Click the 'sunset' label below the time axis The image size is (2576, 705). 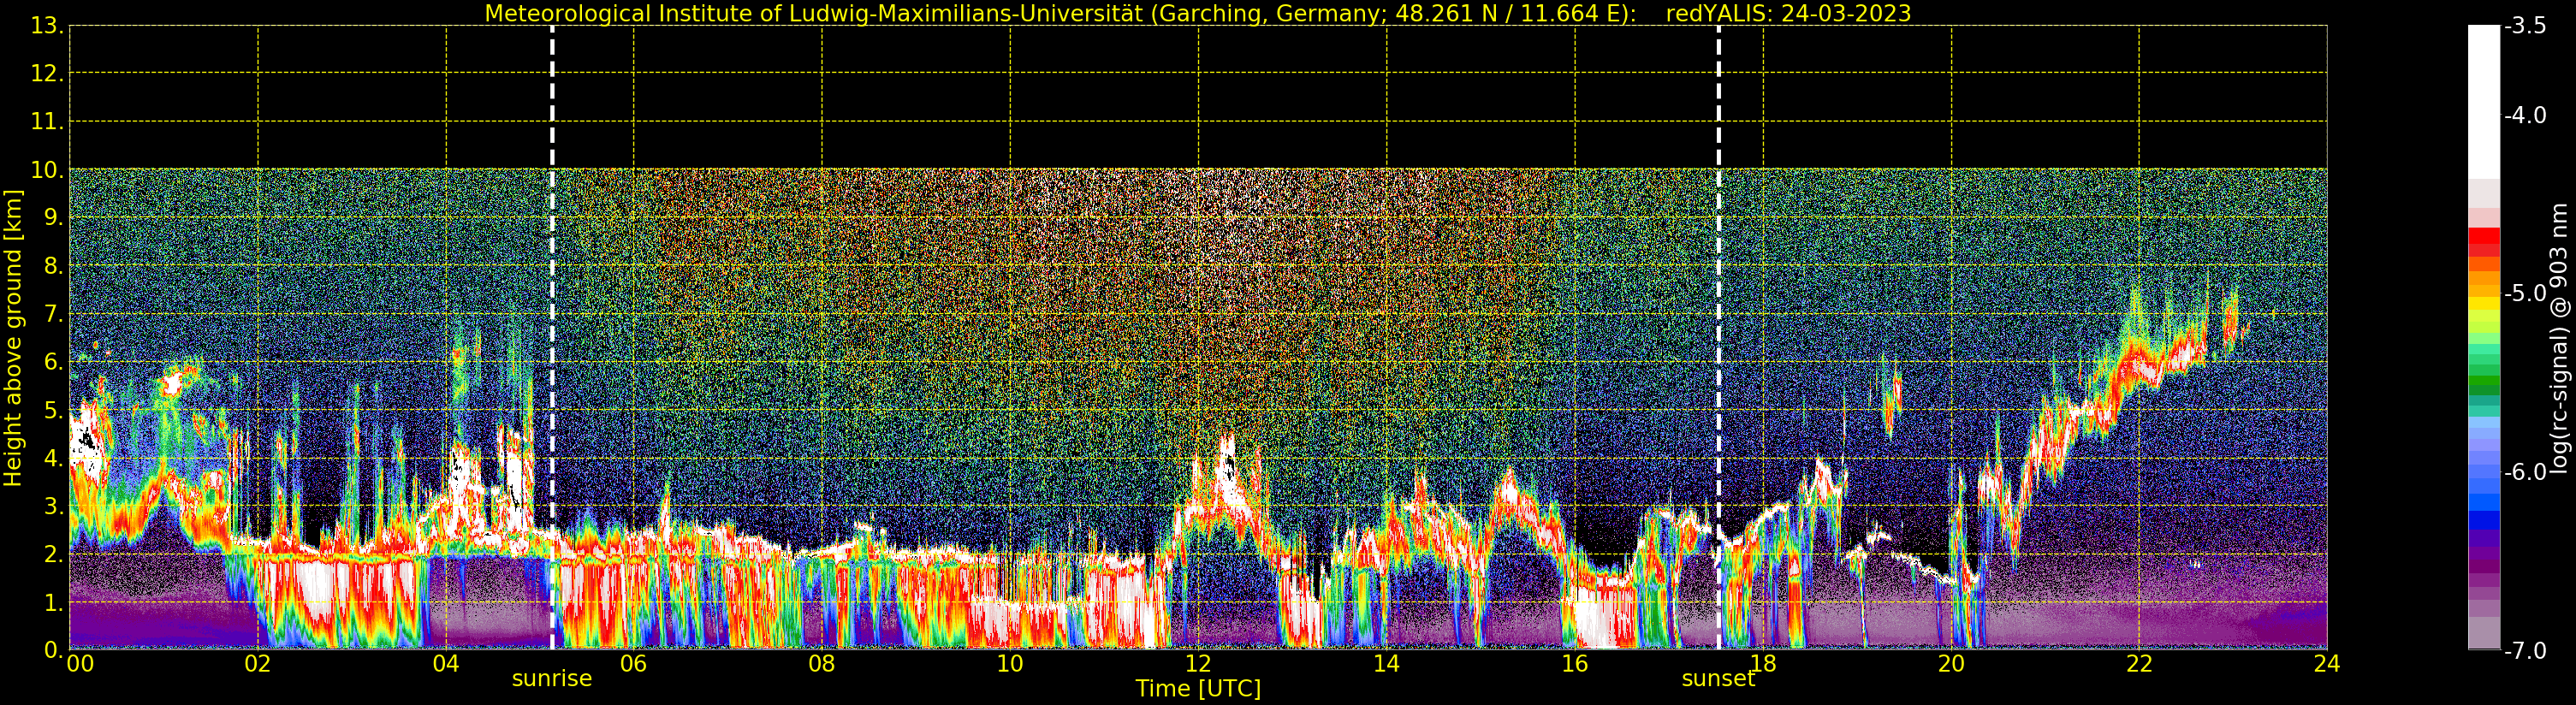coord(1718,679)
